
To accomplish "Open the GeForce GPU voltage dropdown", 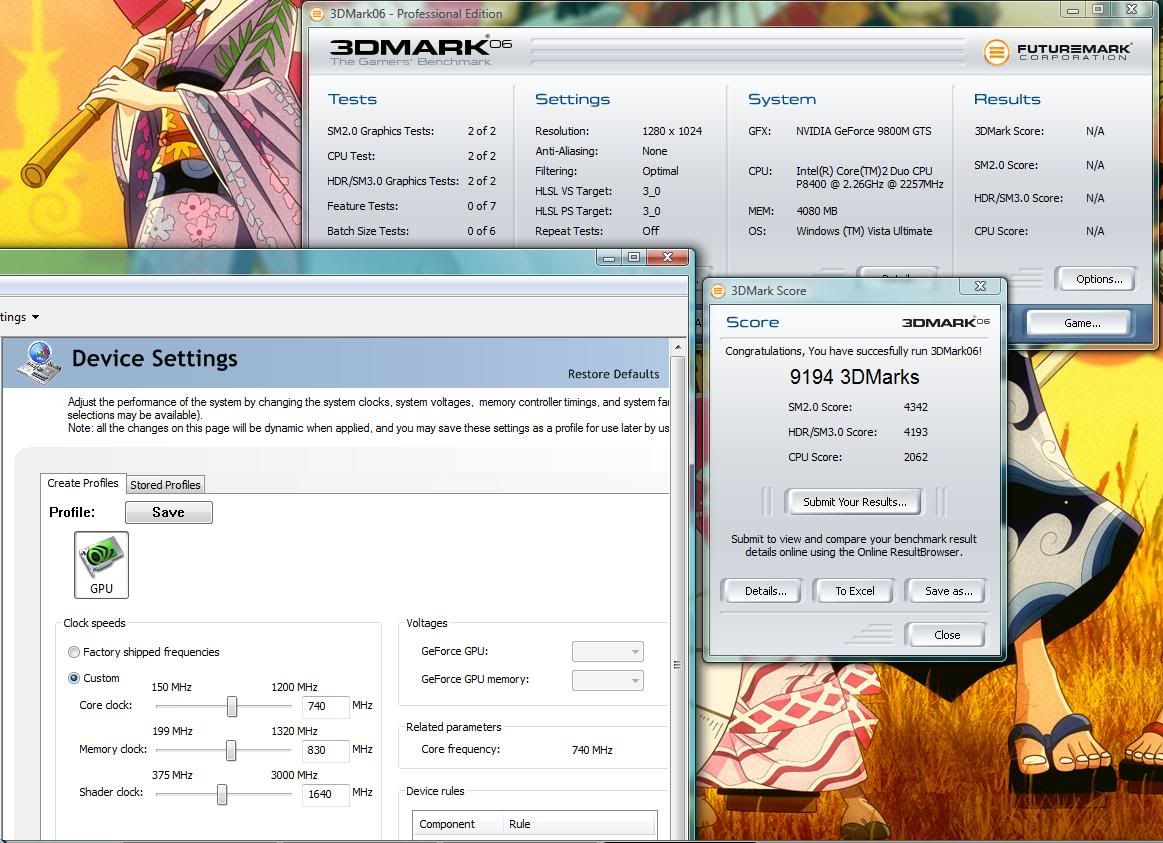I will pos(607,652).
